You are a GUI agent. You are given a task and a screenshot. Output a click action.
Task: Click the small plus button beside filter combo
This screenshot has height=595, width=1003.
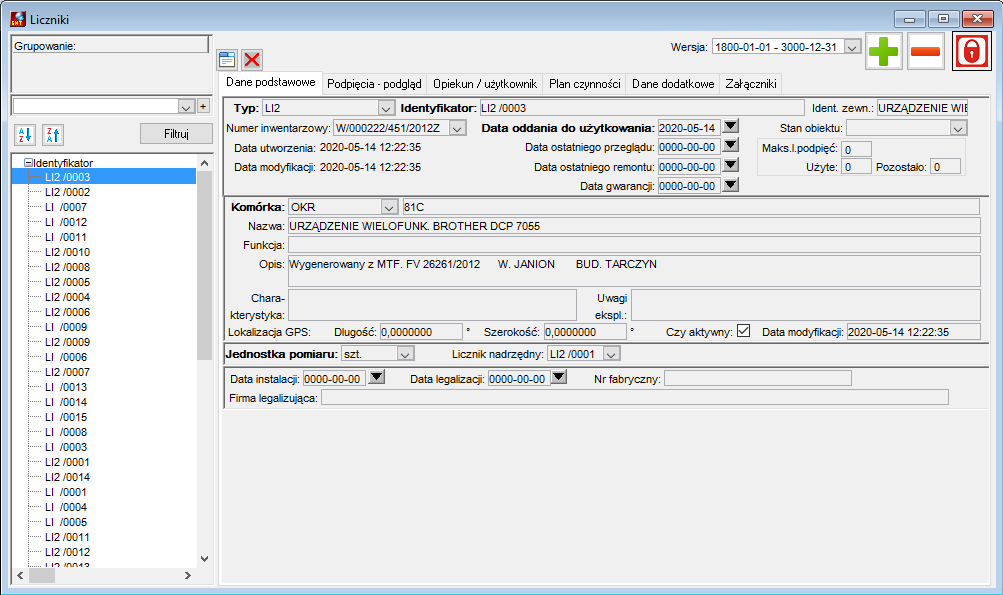click(x=203, y=106)
